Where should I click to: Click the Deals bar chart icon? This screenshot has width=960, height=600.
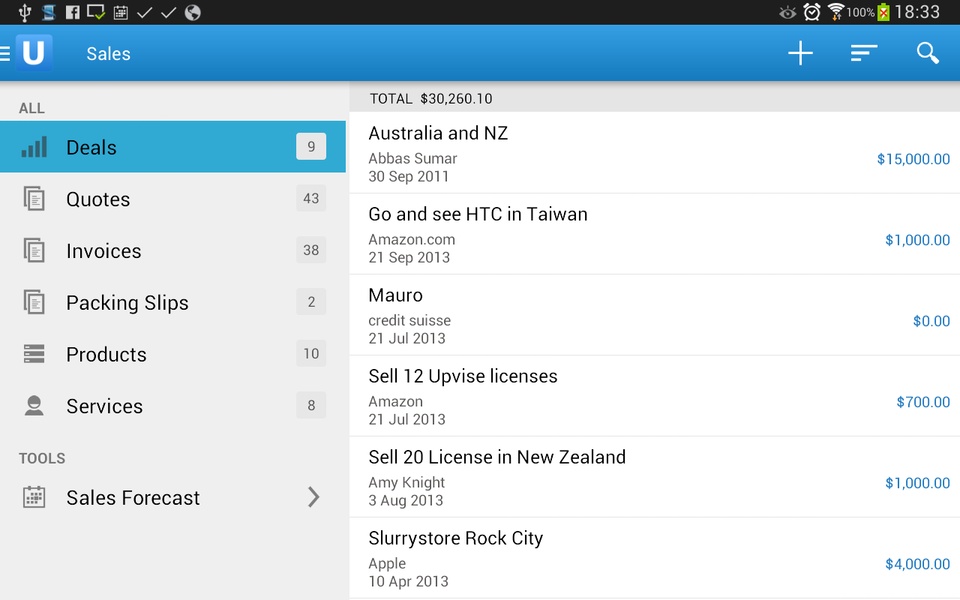click(34, 147)
